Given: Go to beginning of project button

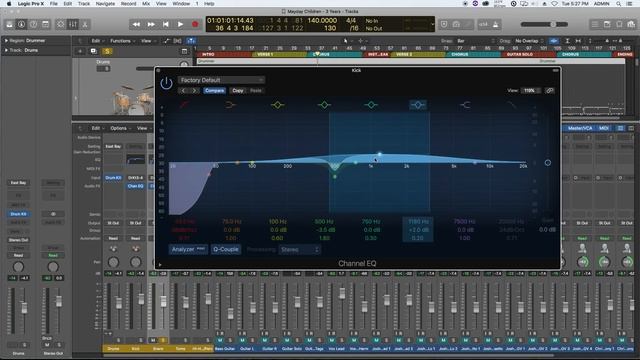Looking at the screenshot, I should 166,24.
